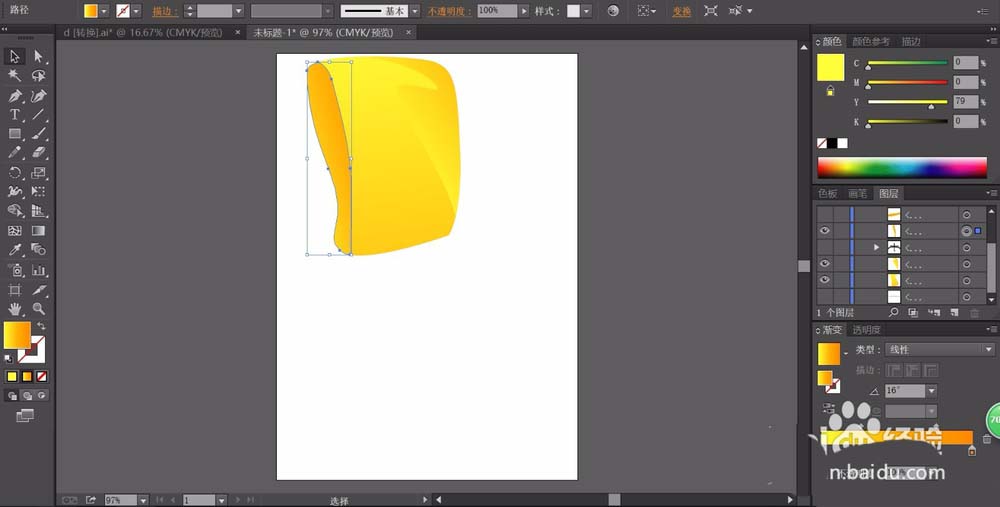Select the Eraser tool
Screen dimensions: 1000x507
[x=38, y=153]
